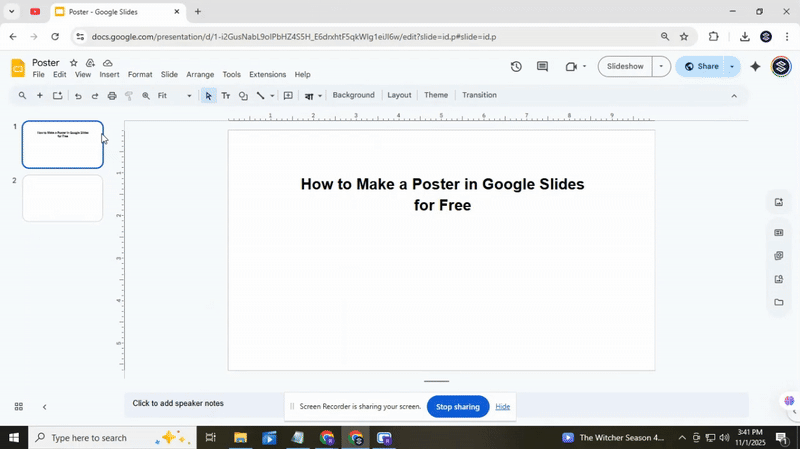Viewport: 800px width, 449px height.
Task: Click the Undo arrow
Action: pyautogui.click(x=78, y=96)
